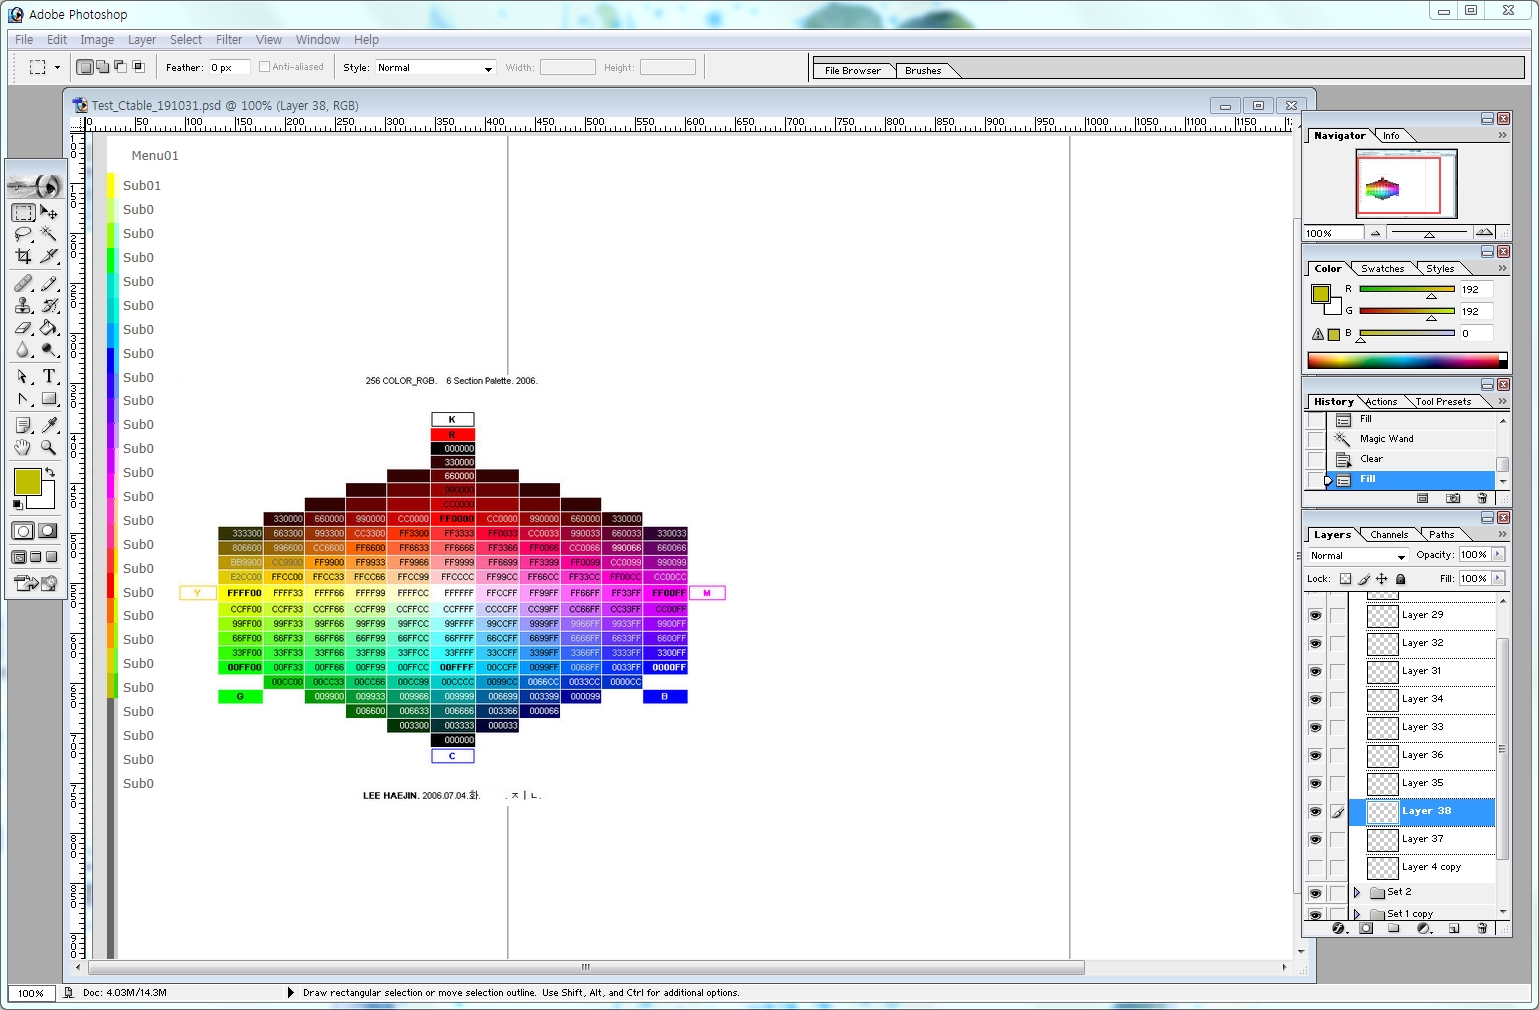Select the Zoom tool
This screenshot has width=1539, height=1010.
pos(49,448)
